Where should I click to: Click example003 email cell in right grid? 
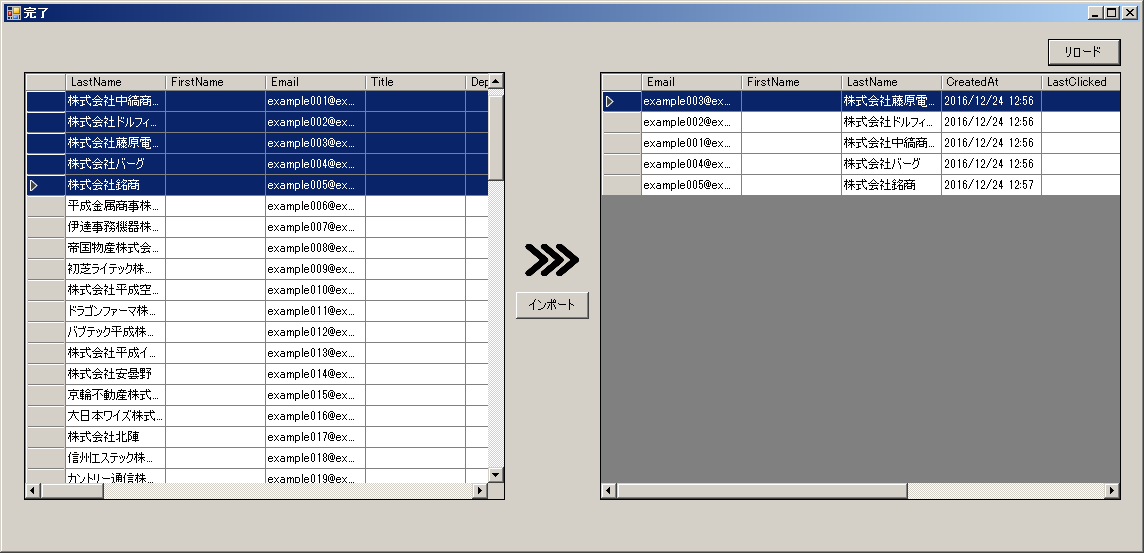click(x=692, y=101)
